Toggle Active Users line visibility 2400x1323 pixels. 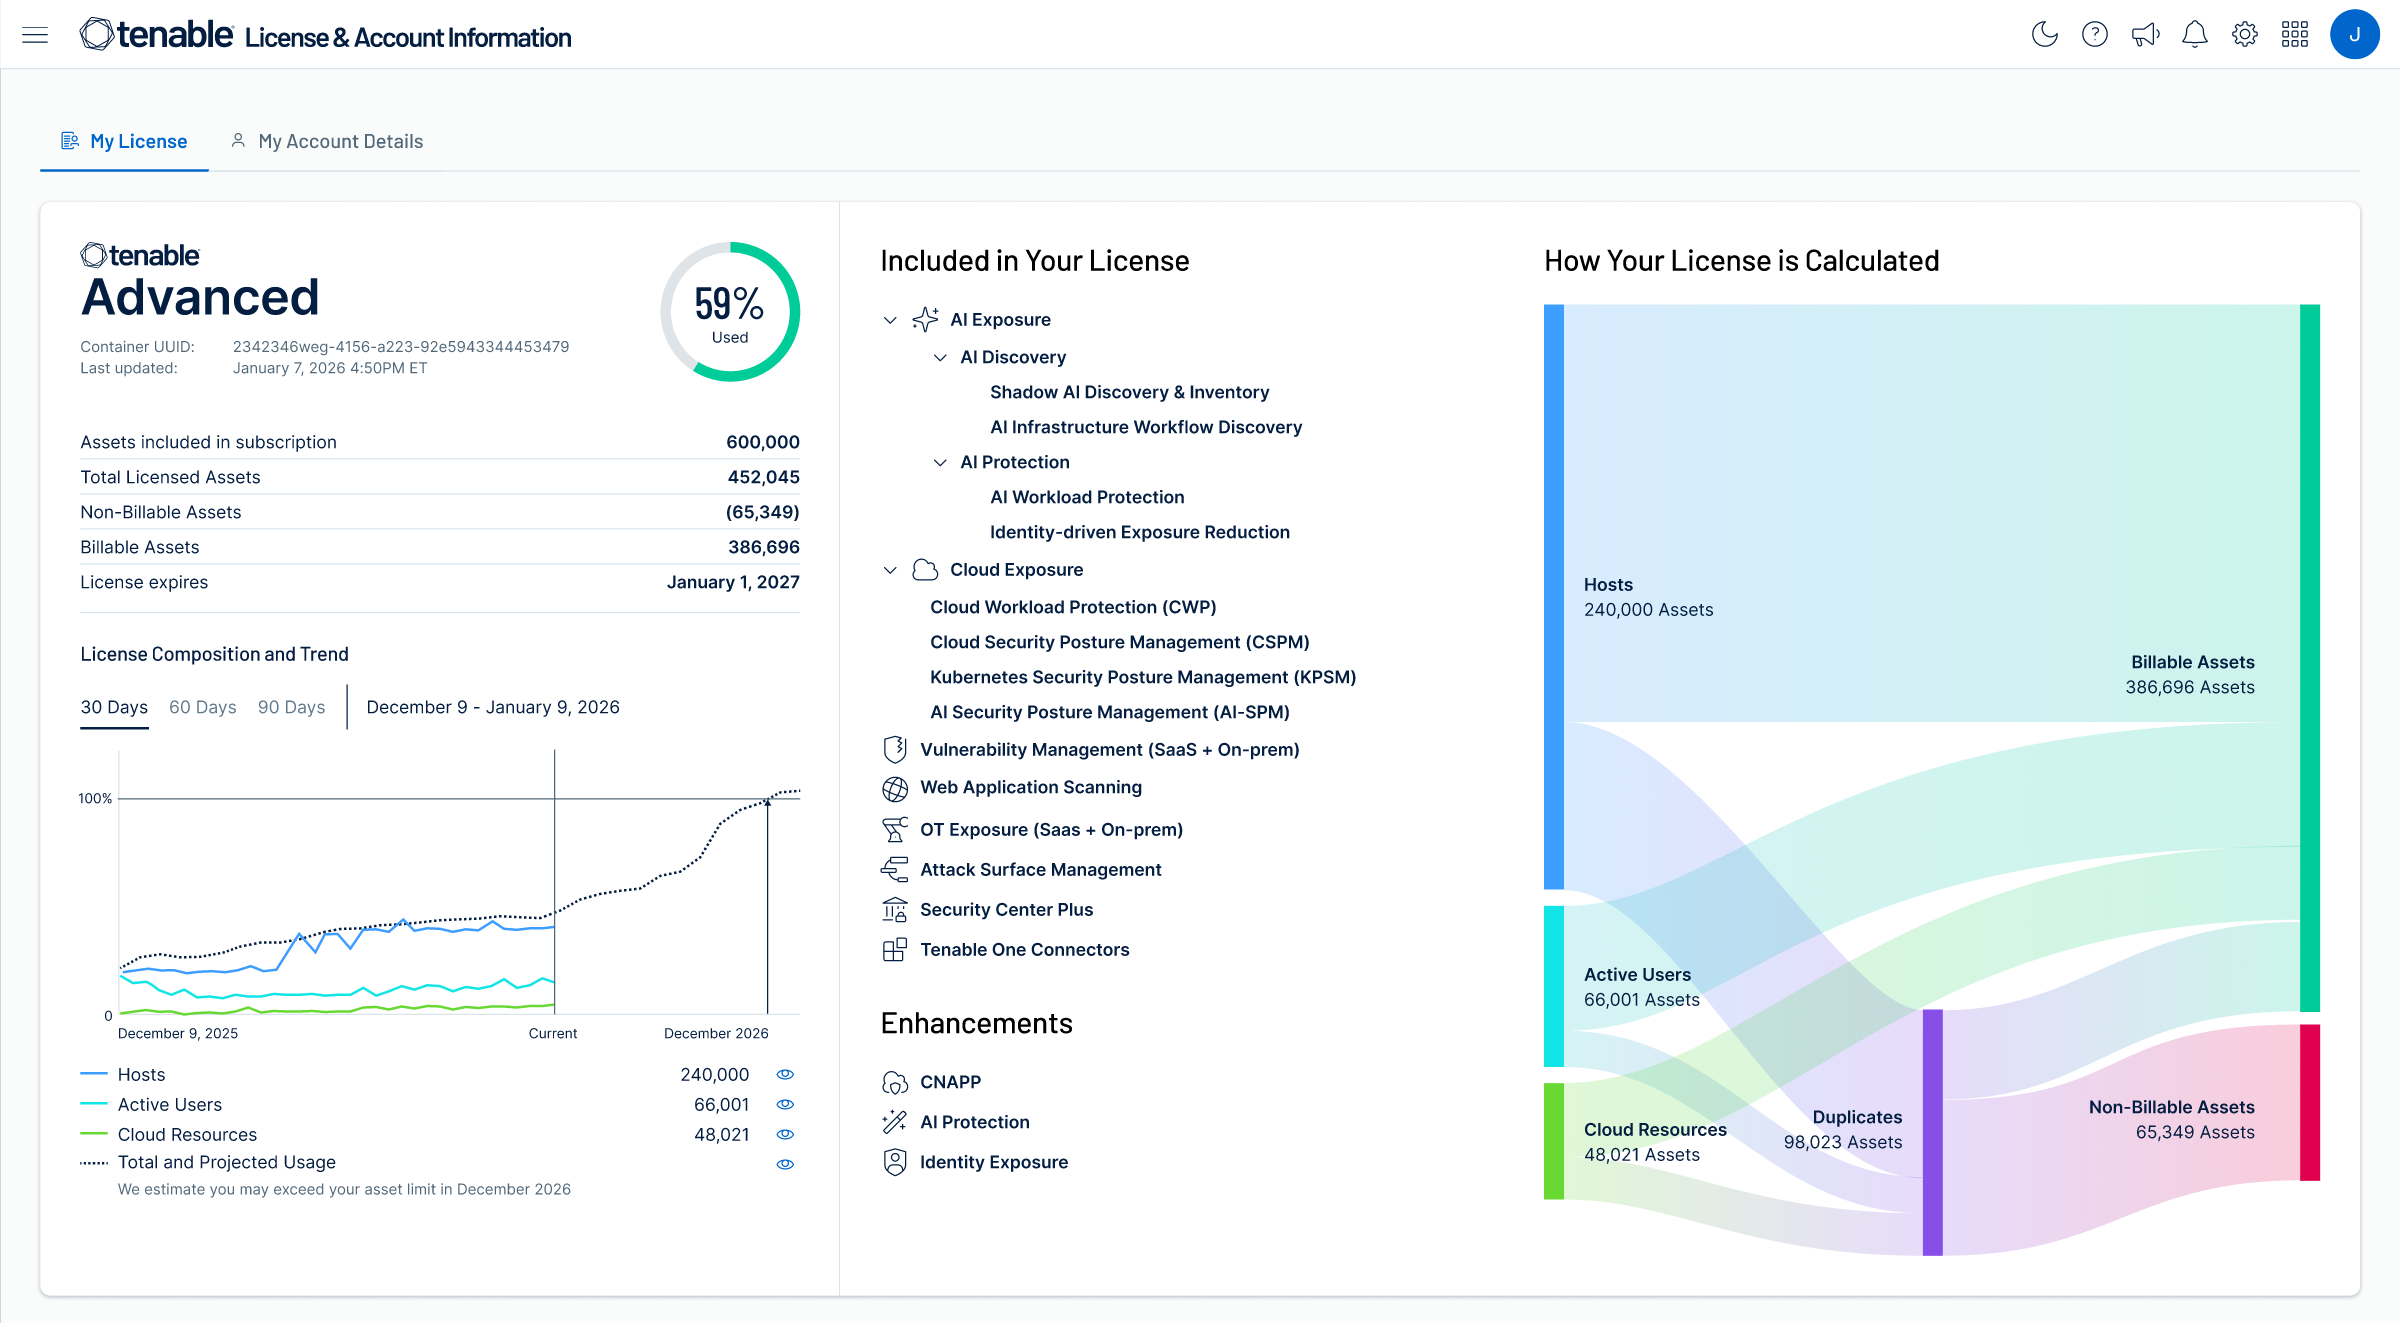[x=785, y=1104]
